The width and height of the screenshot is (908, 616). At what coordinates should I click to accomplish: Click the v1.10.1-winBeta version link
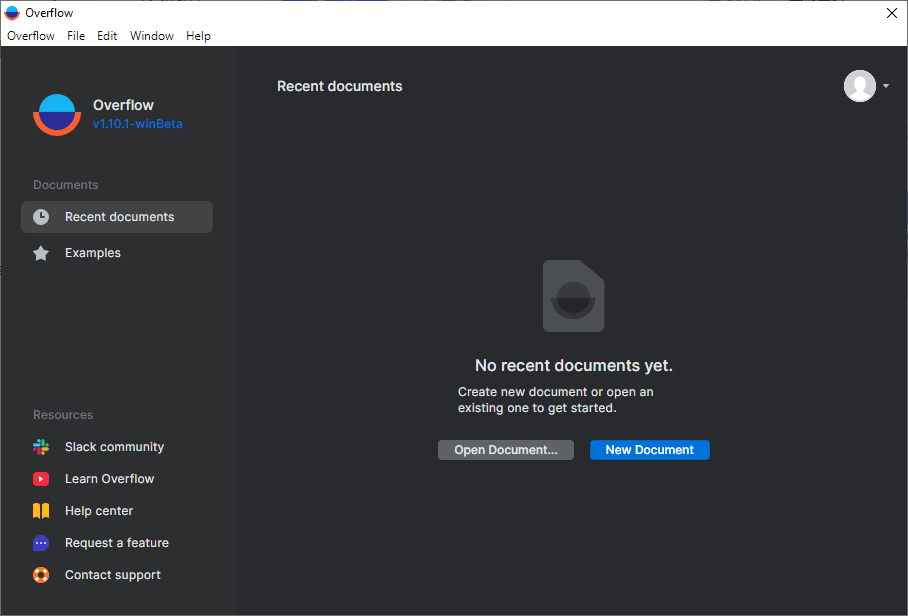pyautogui.click(x=138, y=124)
